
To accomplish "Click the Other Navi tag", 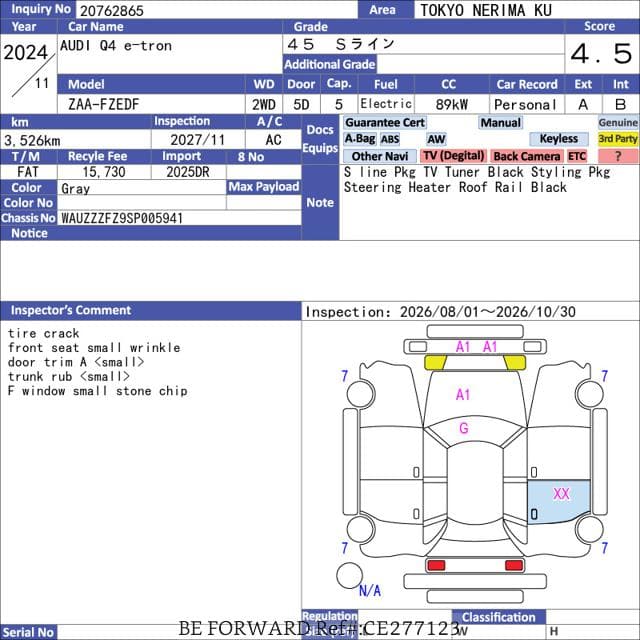I will click(380, 156).
